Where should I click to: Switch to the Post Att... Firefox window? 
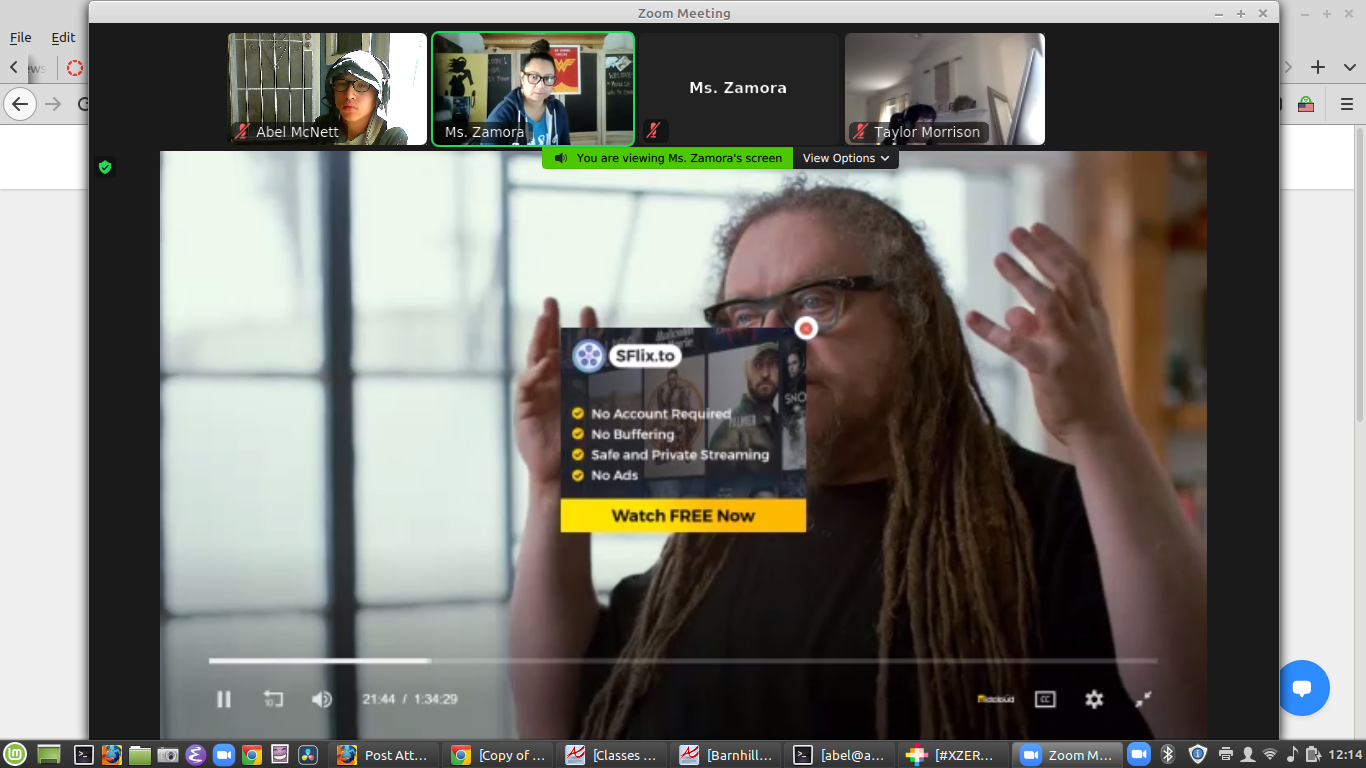(x=386, y=755)
